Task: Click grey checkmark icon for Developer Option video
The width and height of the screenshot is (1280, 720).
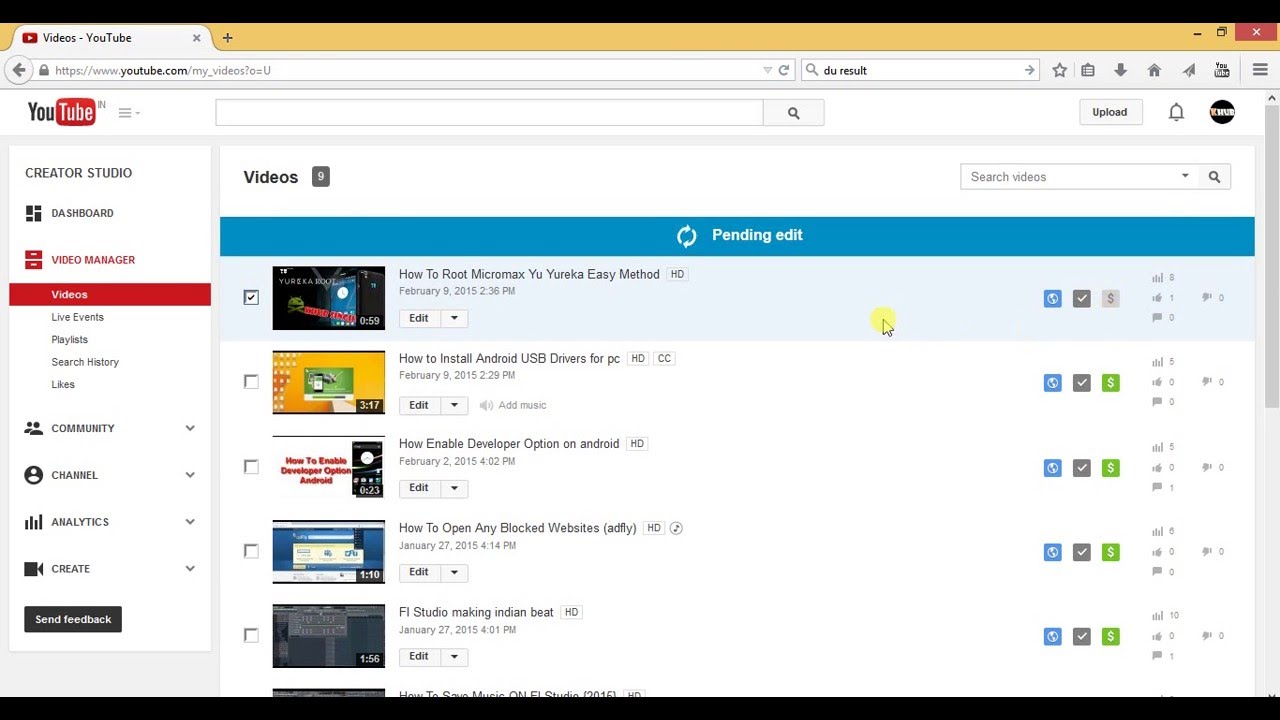Action: click(x=1081, y=467)
